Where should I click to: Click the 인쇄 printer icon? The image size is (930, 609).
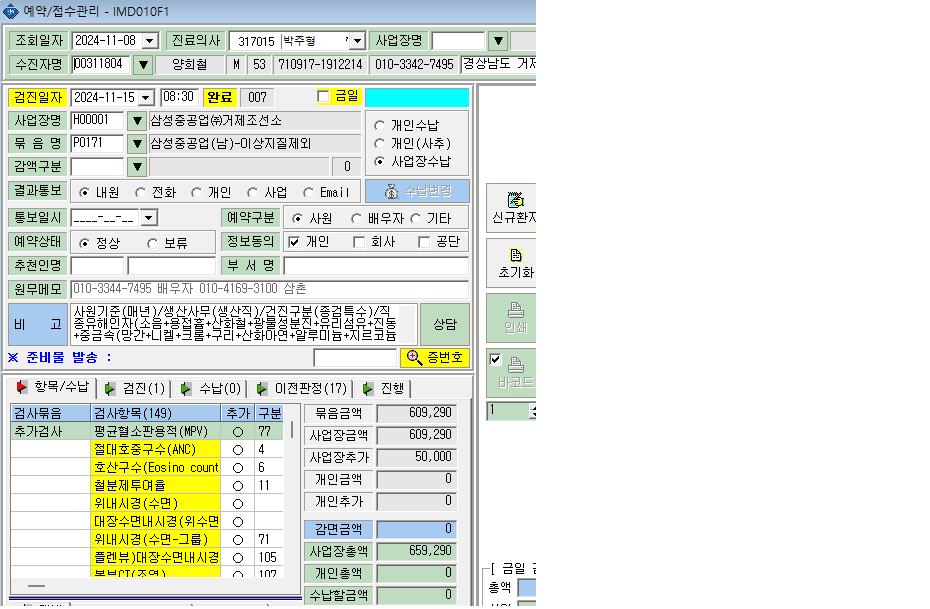(515, 310)
